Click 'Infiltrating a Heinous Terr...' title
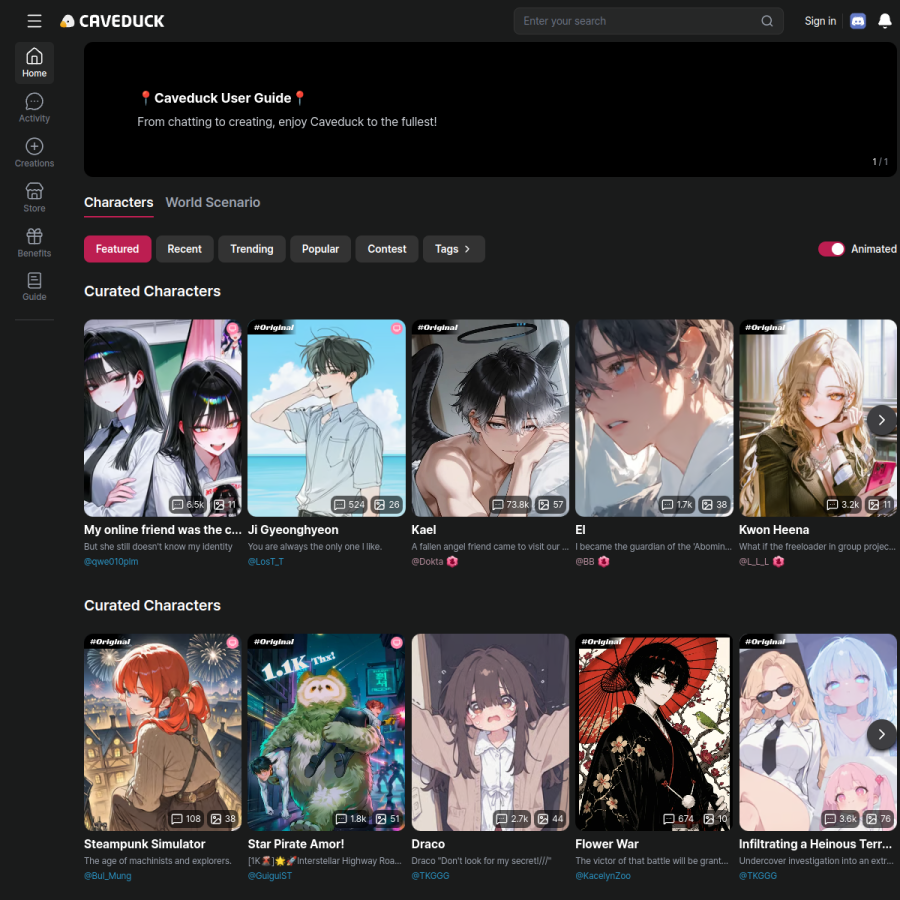Screen dimensions: 900x900 [815, 844]
